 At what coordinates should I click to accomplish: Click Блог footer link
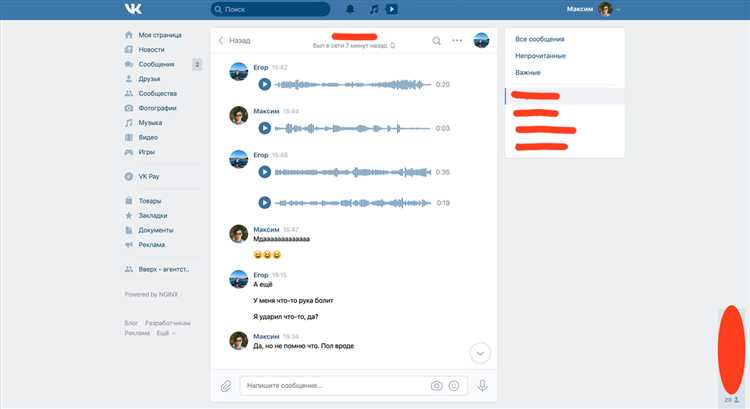pos(131,323)
